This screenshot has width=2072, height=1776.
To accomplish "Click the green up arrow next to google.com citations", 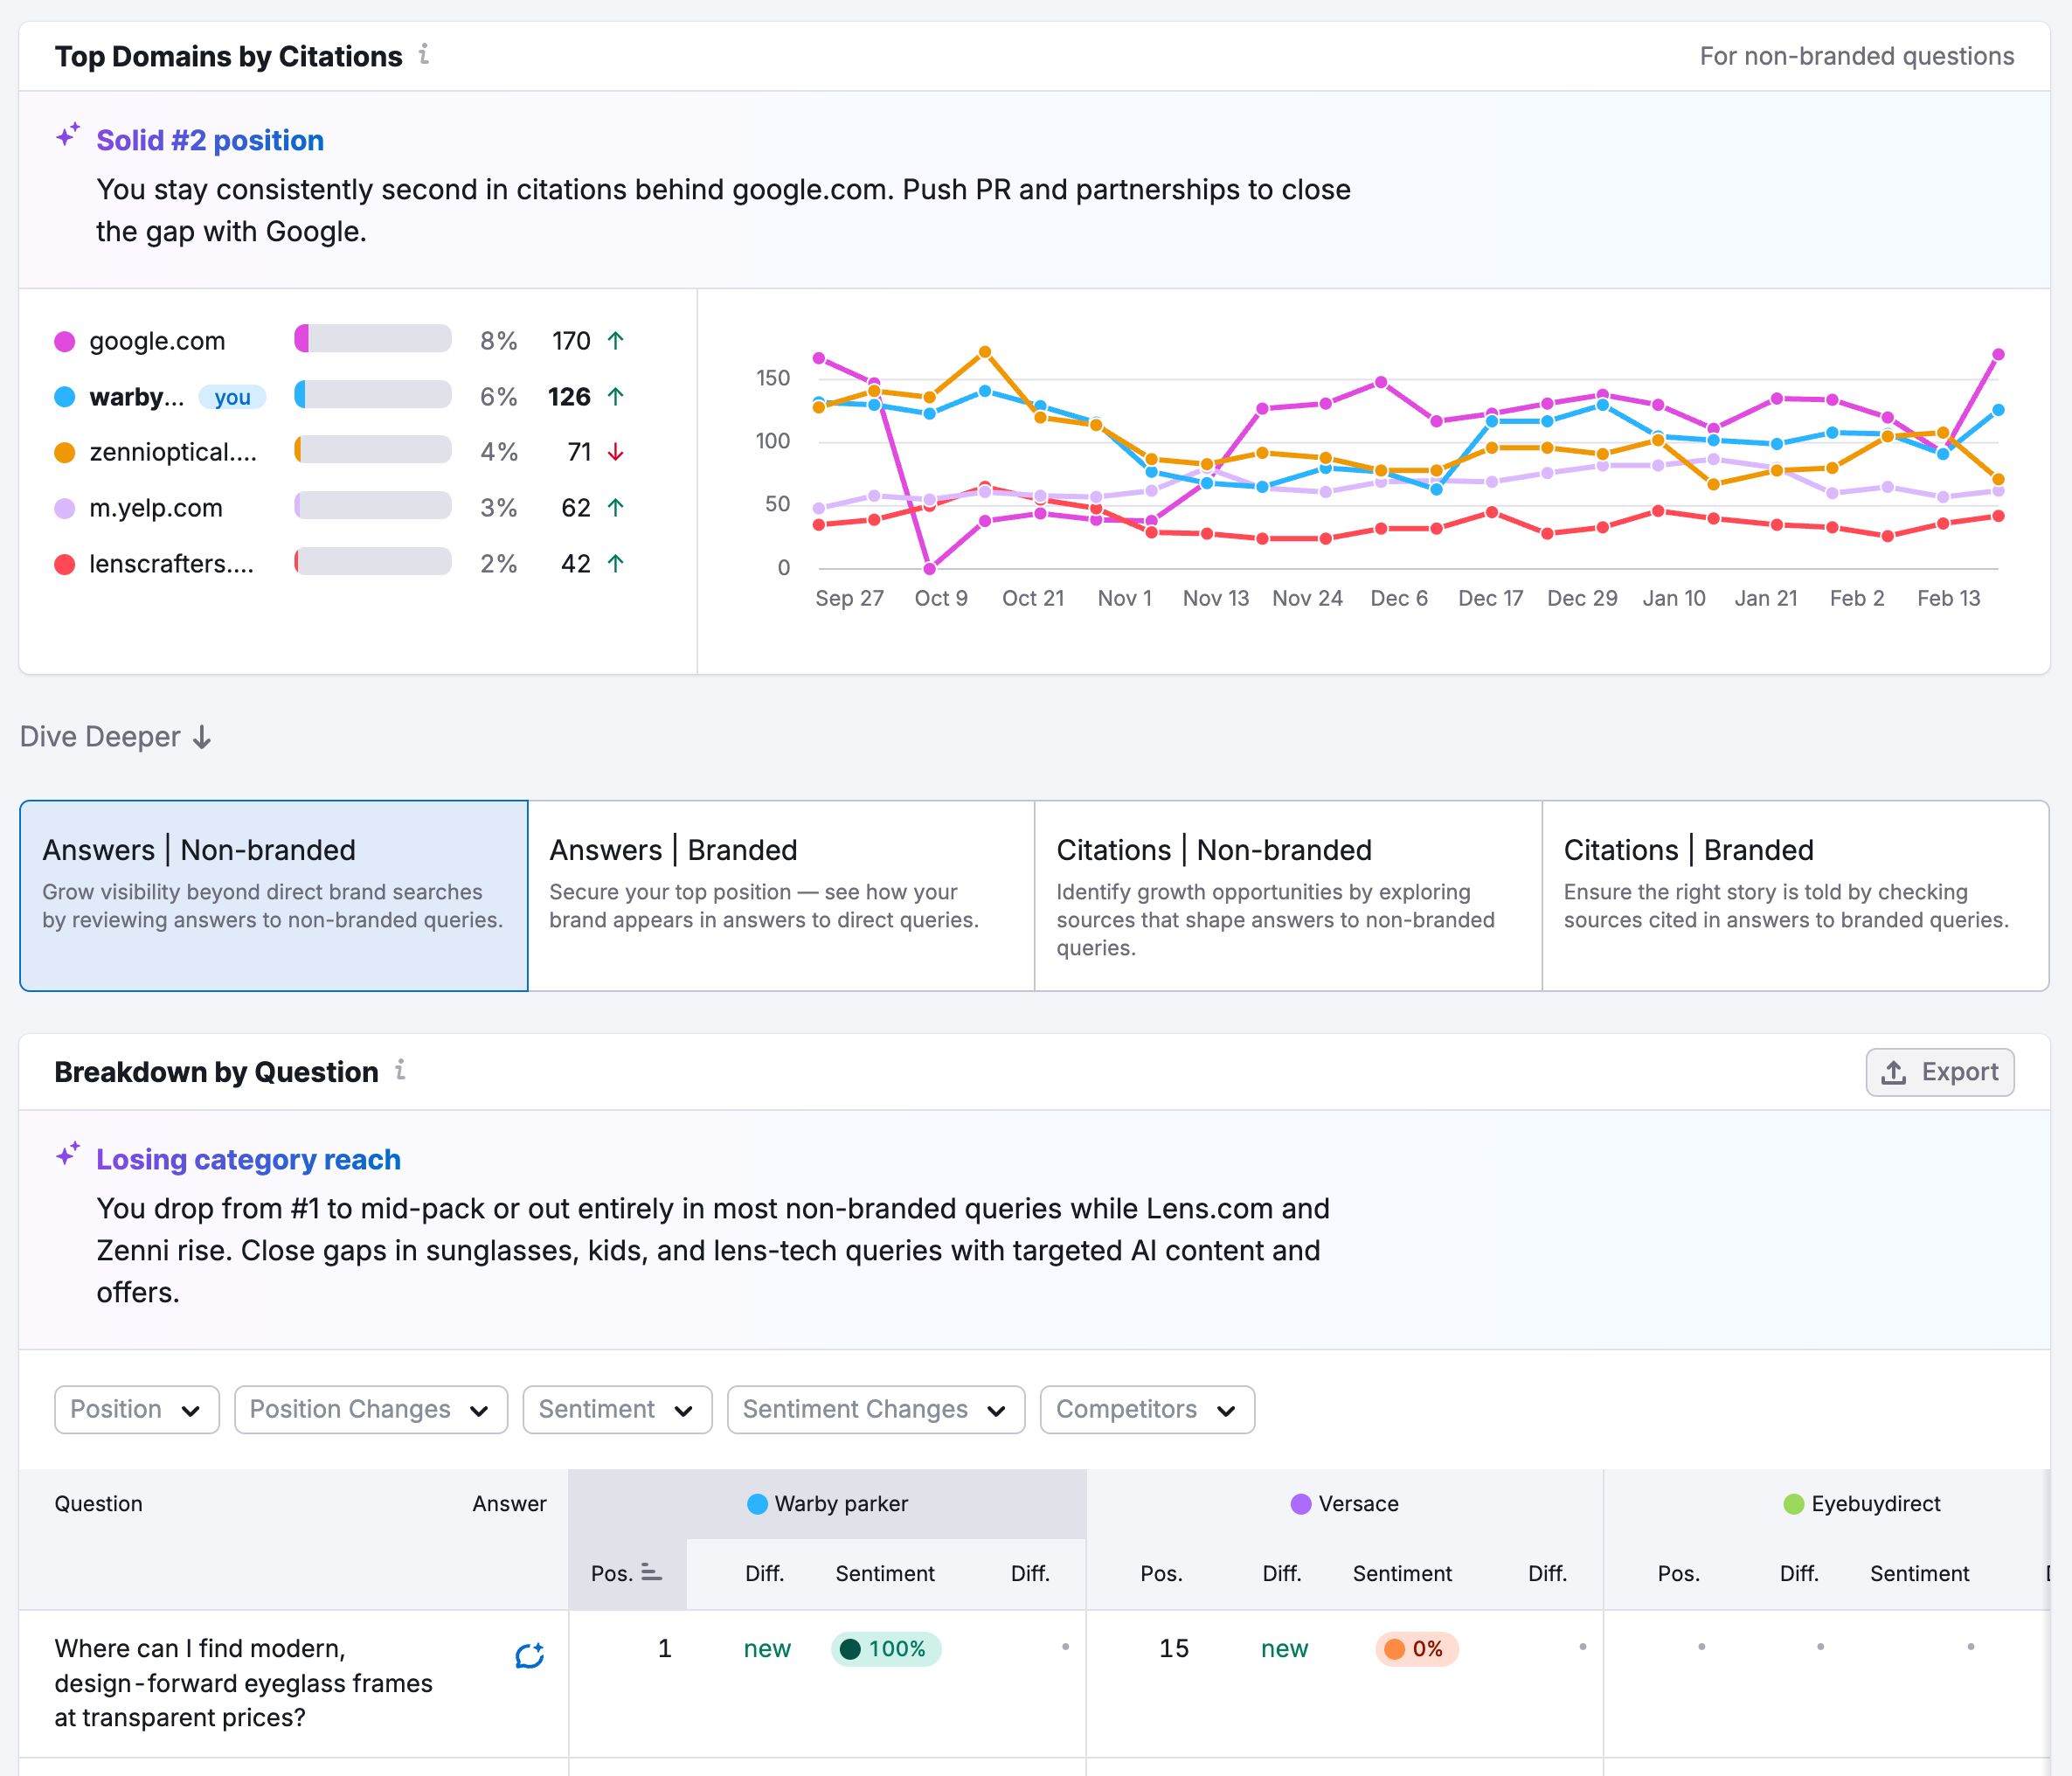I will (617, 340).
